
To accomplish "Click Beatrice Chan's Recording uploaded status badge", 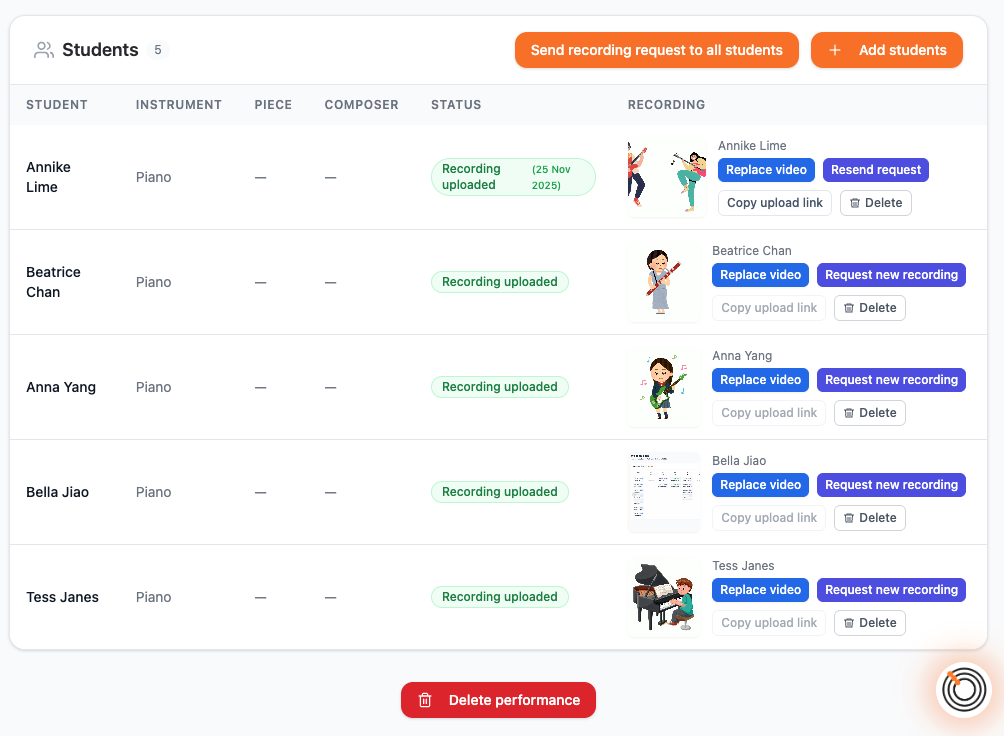I will (x=499, y=282).
